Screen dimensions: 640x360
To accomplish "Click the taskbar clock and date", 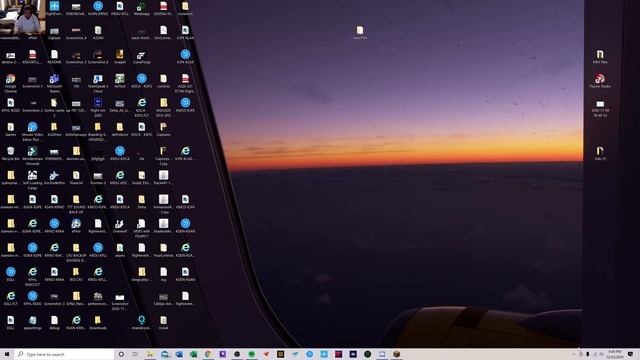I will [615, 354].
